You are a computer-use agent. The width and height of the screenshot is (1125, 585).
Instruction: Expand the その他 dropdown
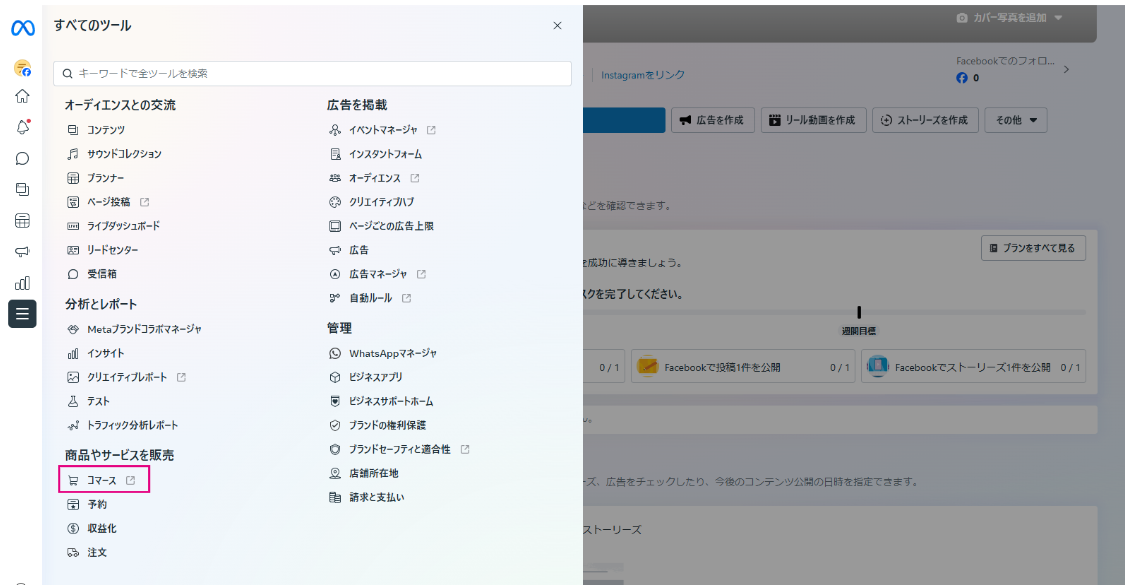pyautogui.click(x=1016, y=121)
